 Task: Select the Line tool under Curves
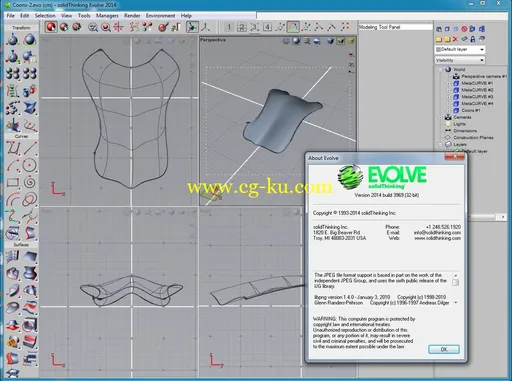tap(30, 148)
